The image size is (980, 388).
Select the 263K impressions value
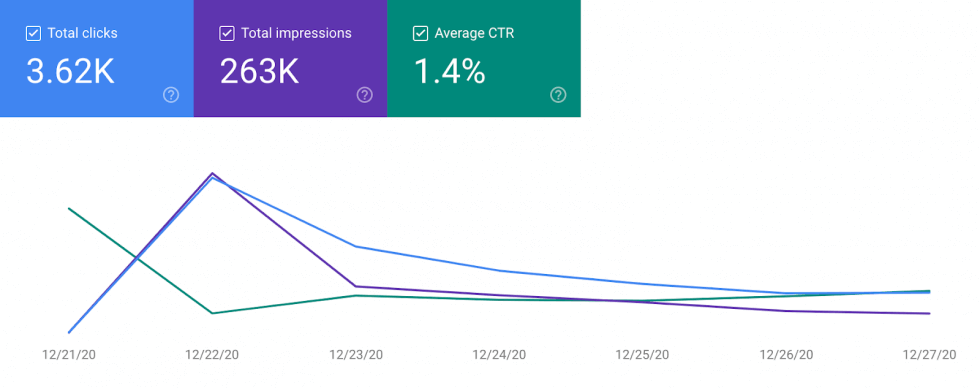tap(259, 71)
